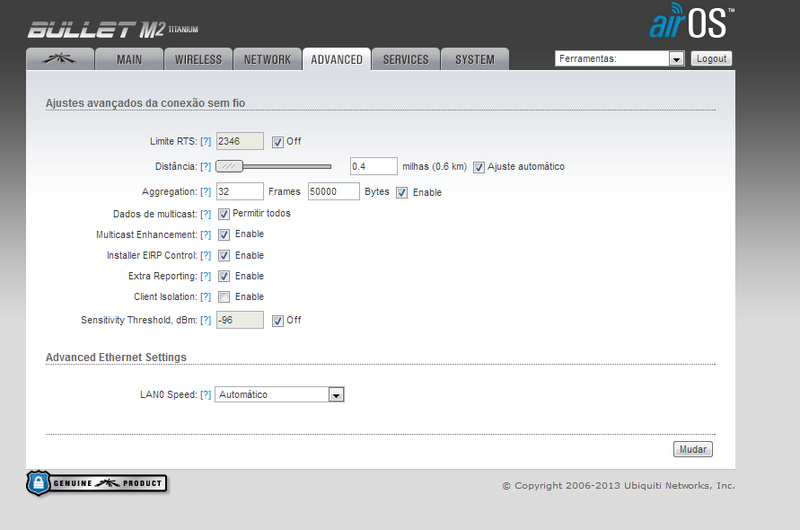Toggle Extra Reporting Enable checkbox
The image size is (800, 530).
click(223, 276)
